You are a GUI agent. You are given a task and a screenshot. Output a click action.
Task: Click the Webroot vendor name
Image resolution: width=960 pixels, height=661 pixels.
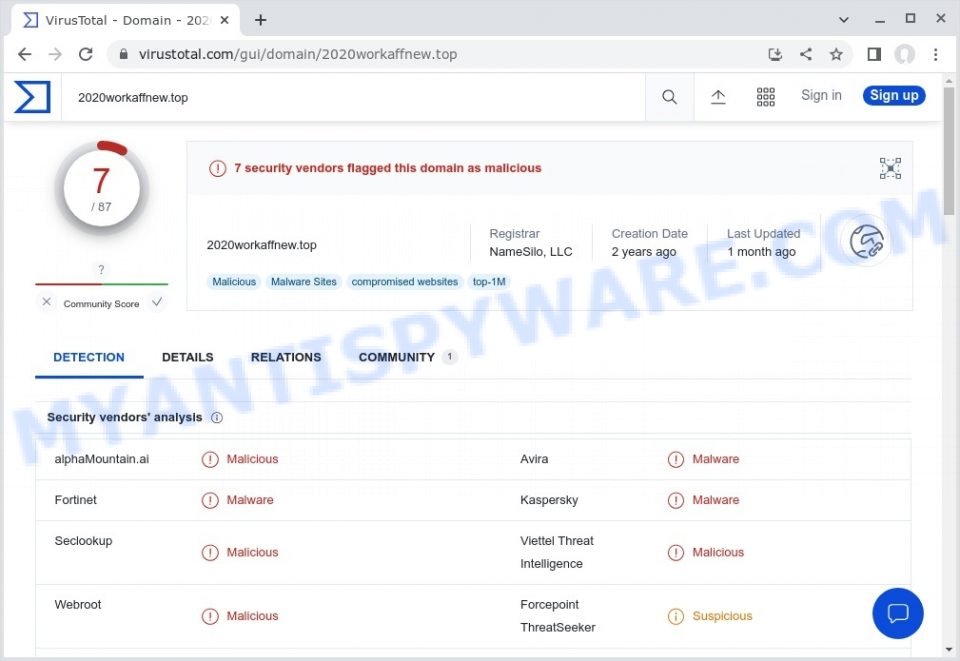78,605
